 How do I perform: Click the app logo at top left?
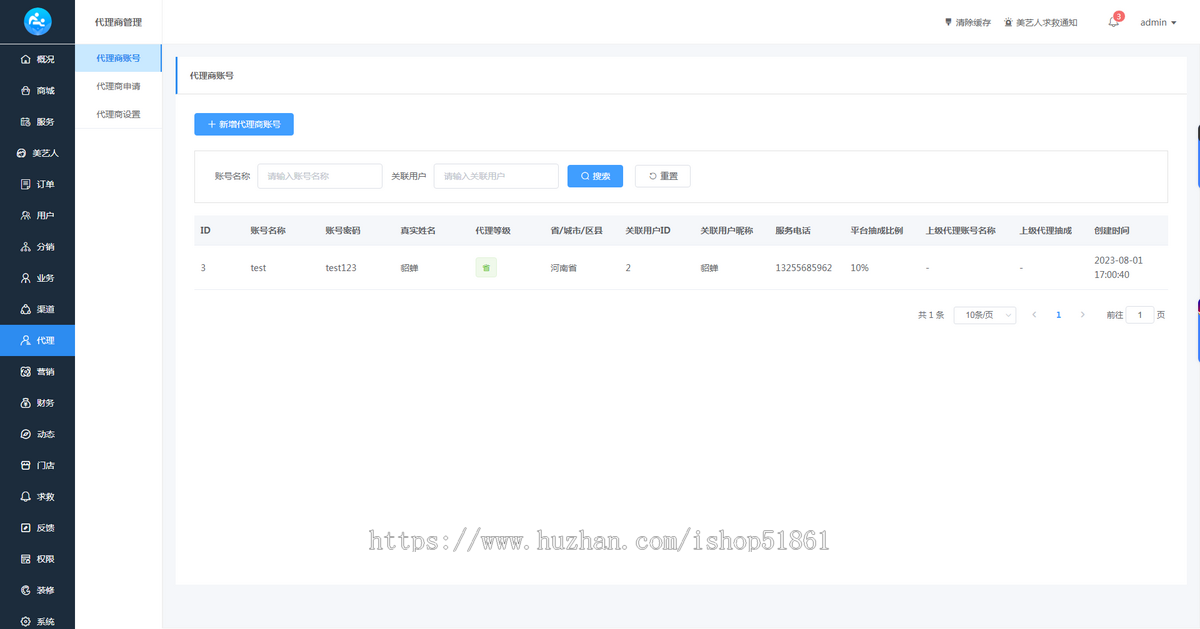pyautogui.click(x=37, y=20)
